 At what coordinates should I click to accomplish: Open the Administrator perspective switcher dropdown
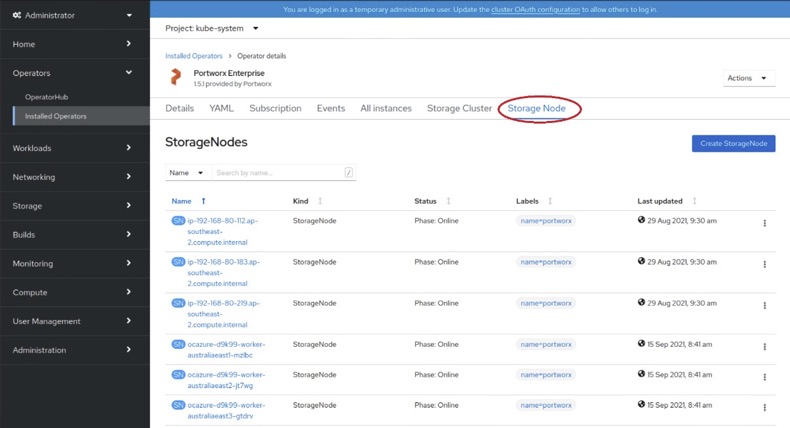[x=75, y=15]
